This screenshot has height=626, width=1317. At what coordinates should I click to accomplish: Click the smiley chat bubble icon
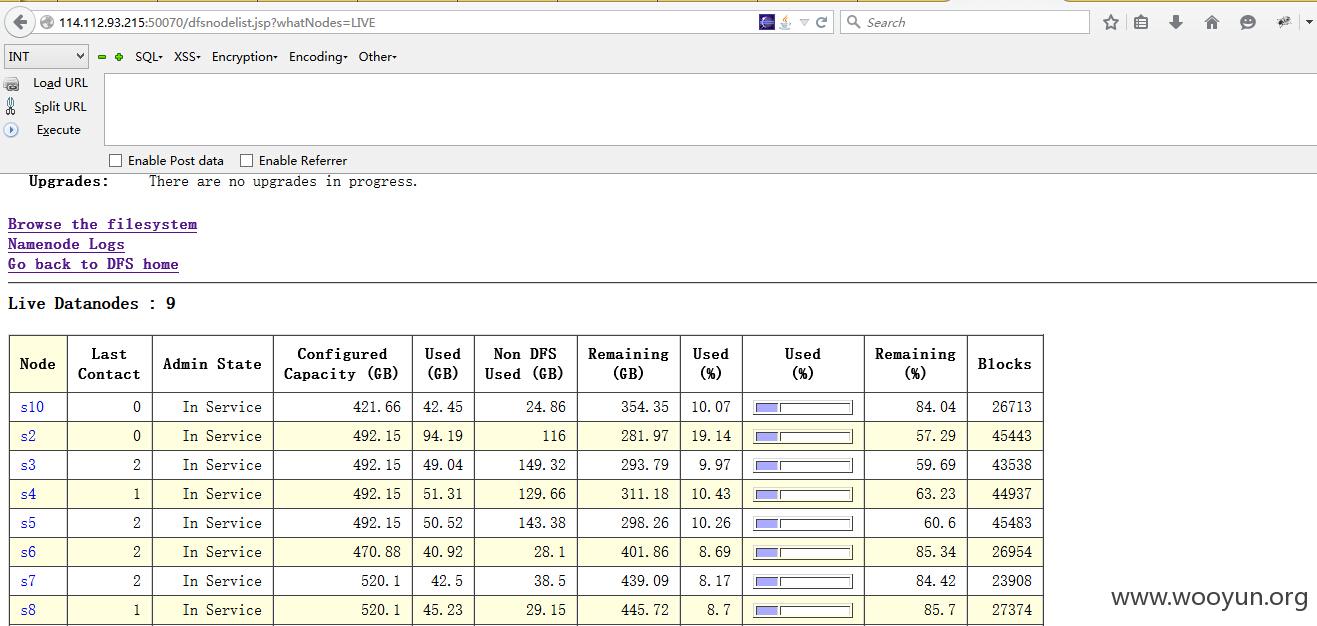pos(1248,22)
